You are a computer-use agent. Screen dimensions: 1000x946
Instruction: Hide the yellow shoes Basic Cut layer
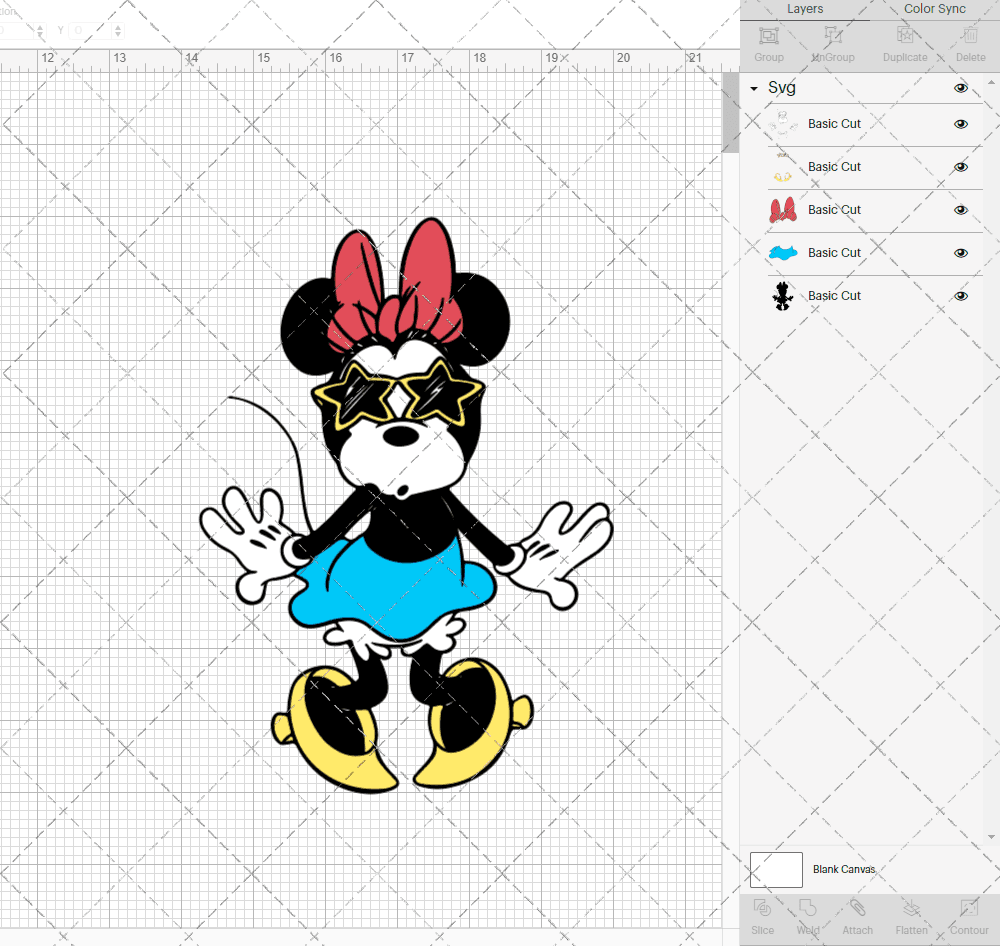960,167
